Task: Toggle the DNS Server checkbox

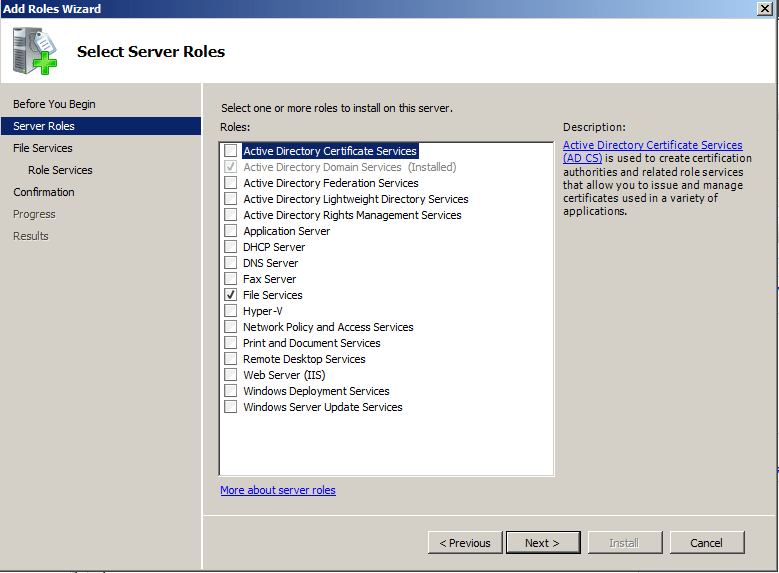Action: pyautogui.click(x=231, y=263)
